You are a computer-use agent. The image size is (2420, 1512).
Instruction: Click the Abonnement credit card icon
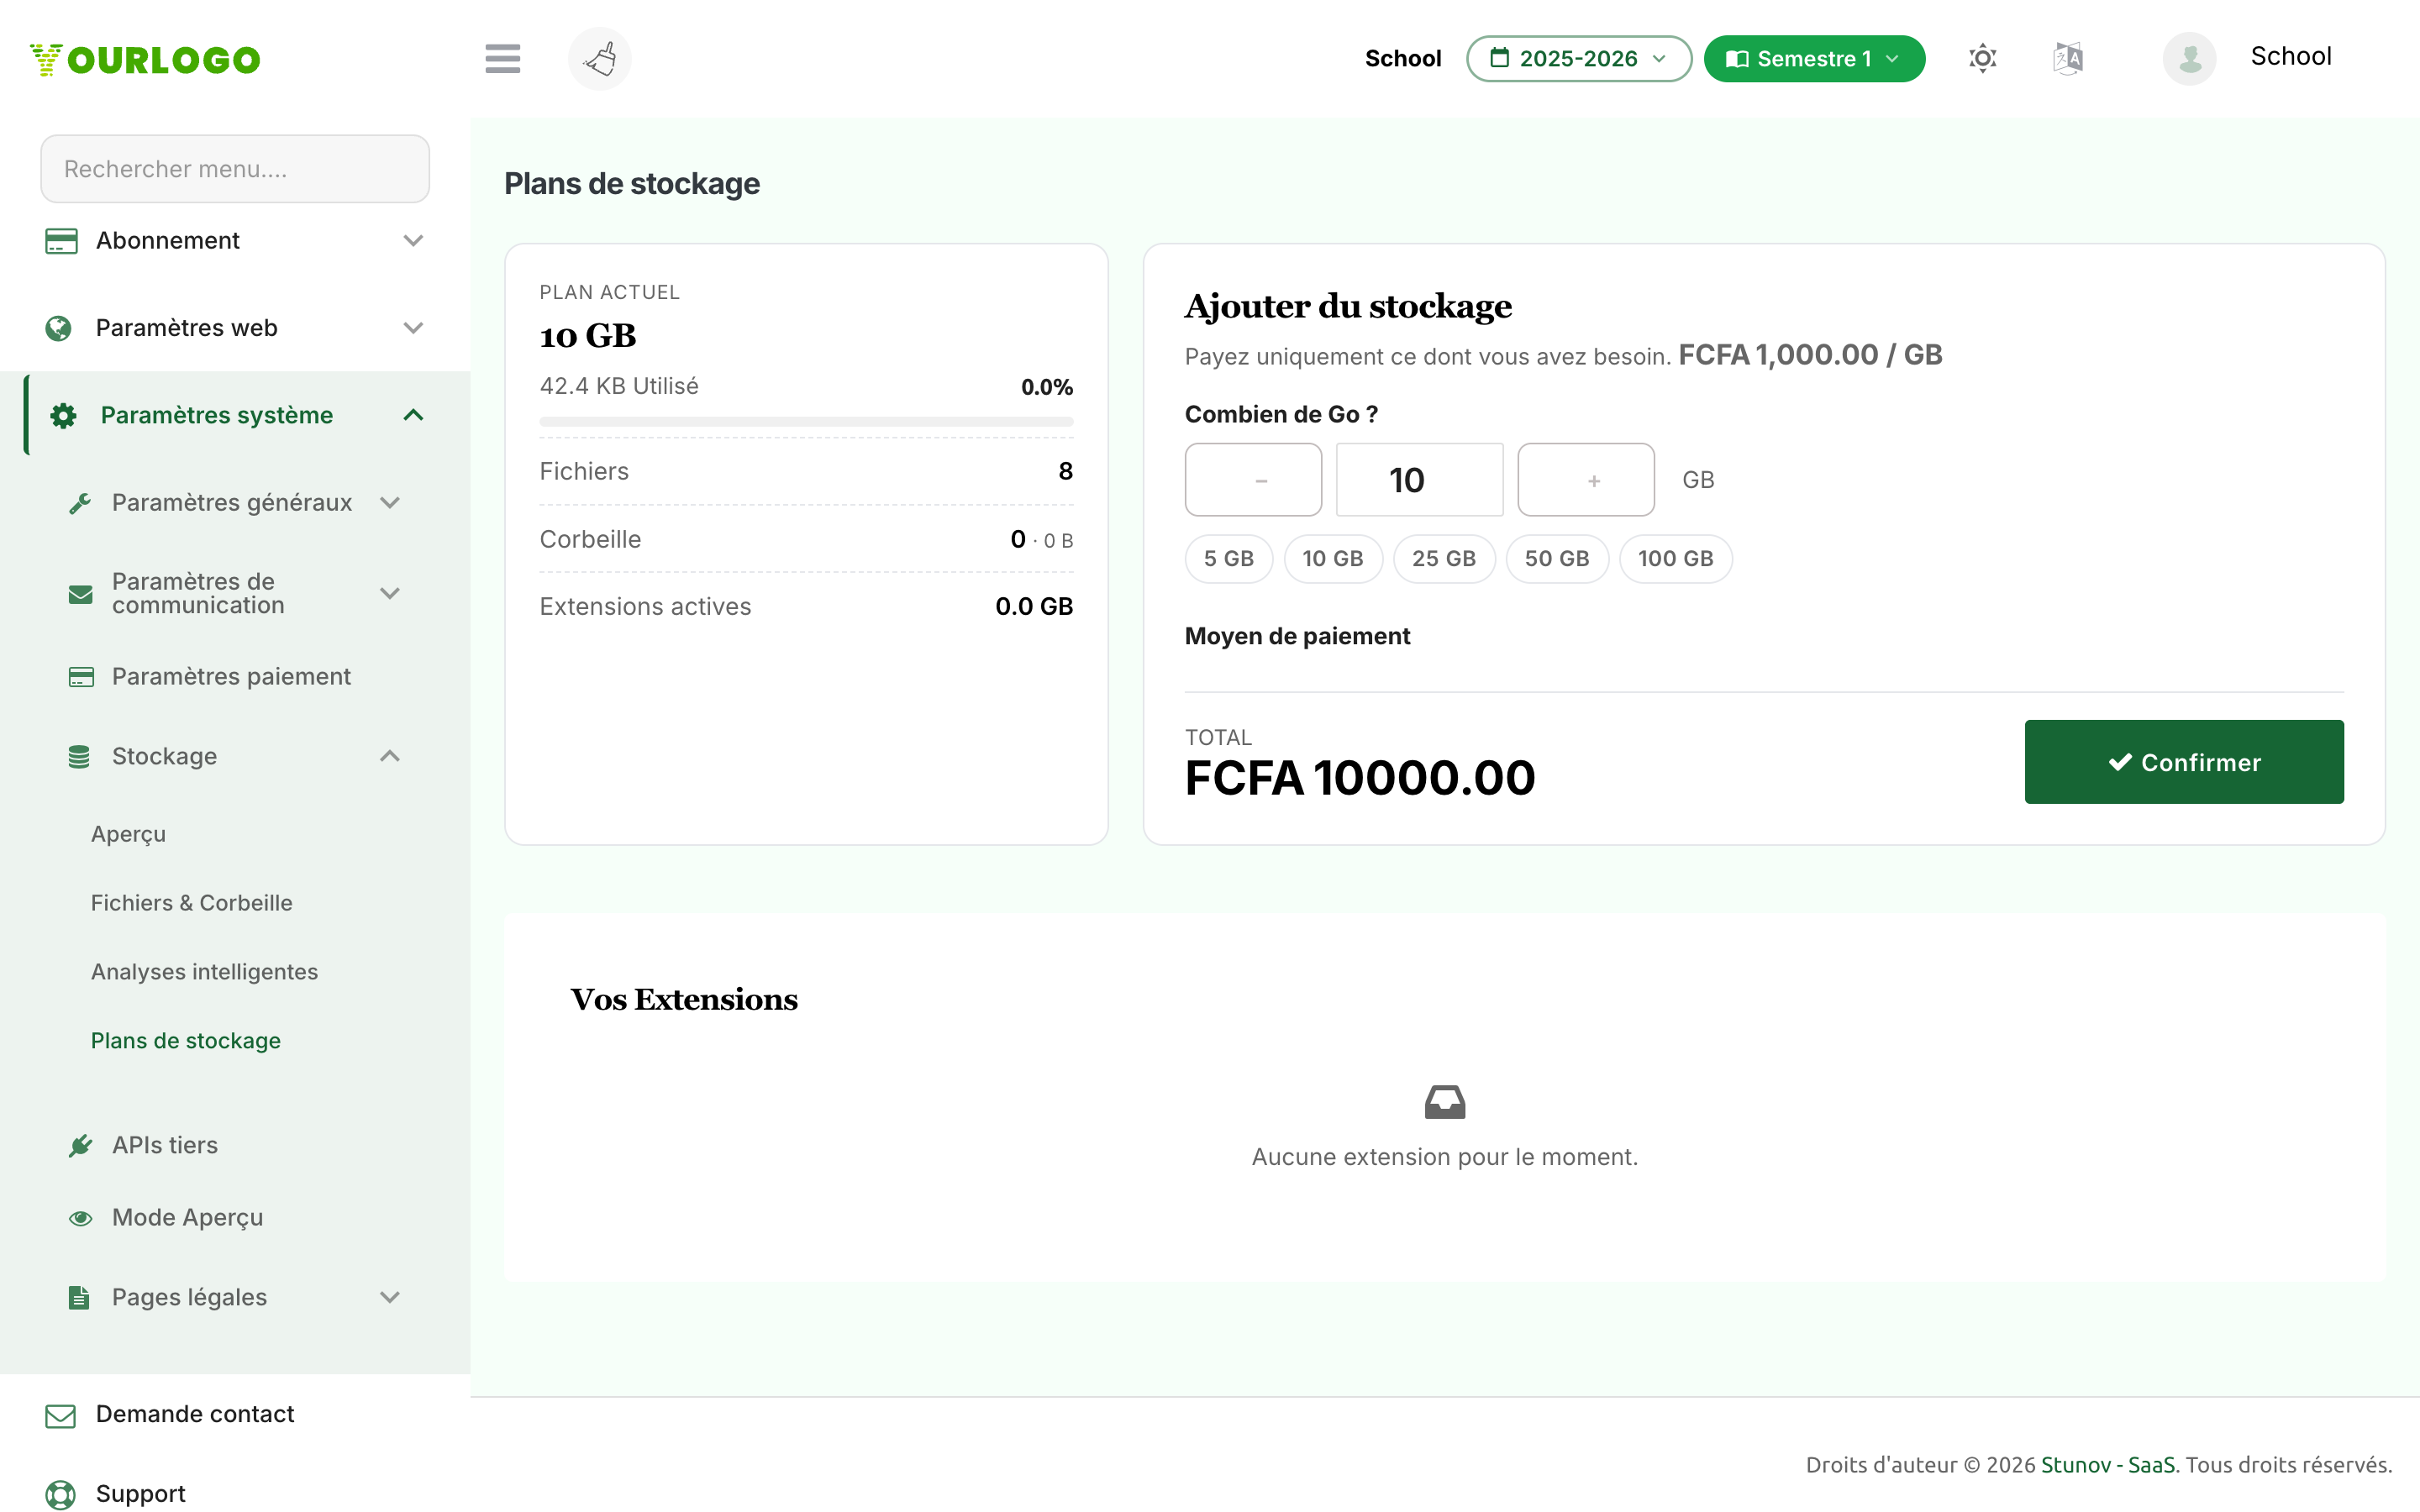61,241
